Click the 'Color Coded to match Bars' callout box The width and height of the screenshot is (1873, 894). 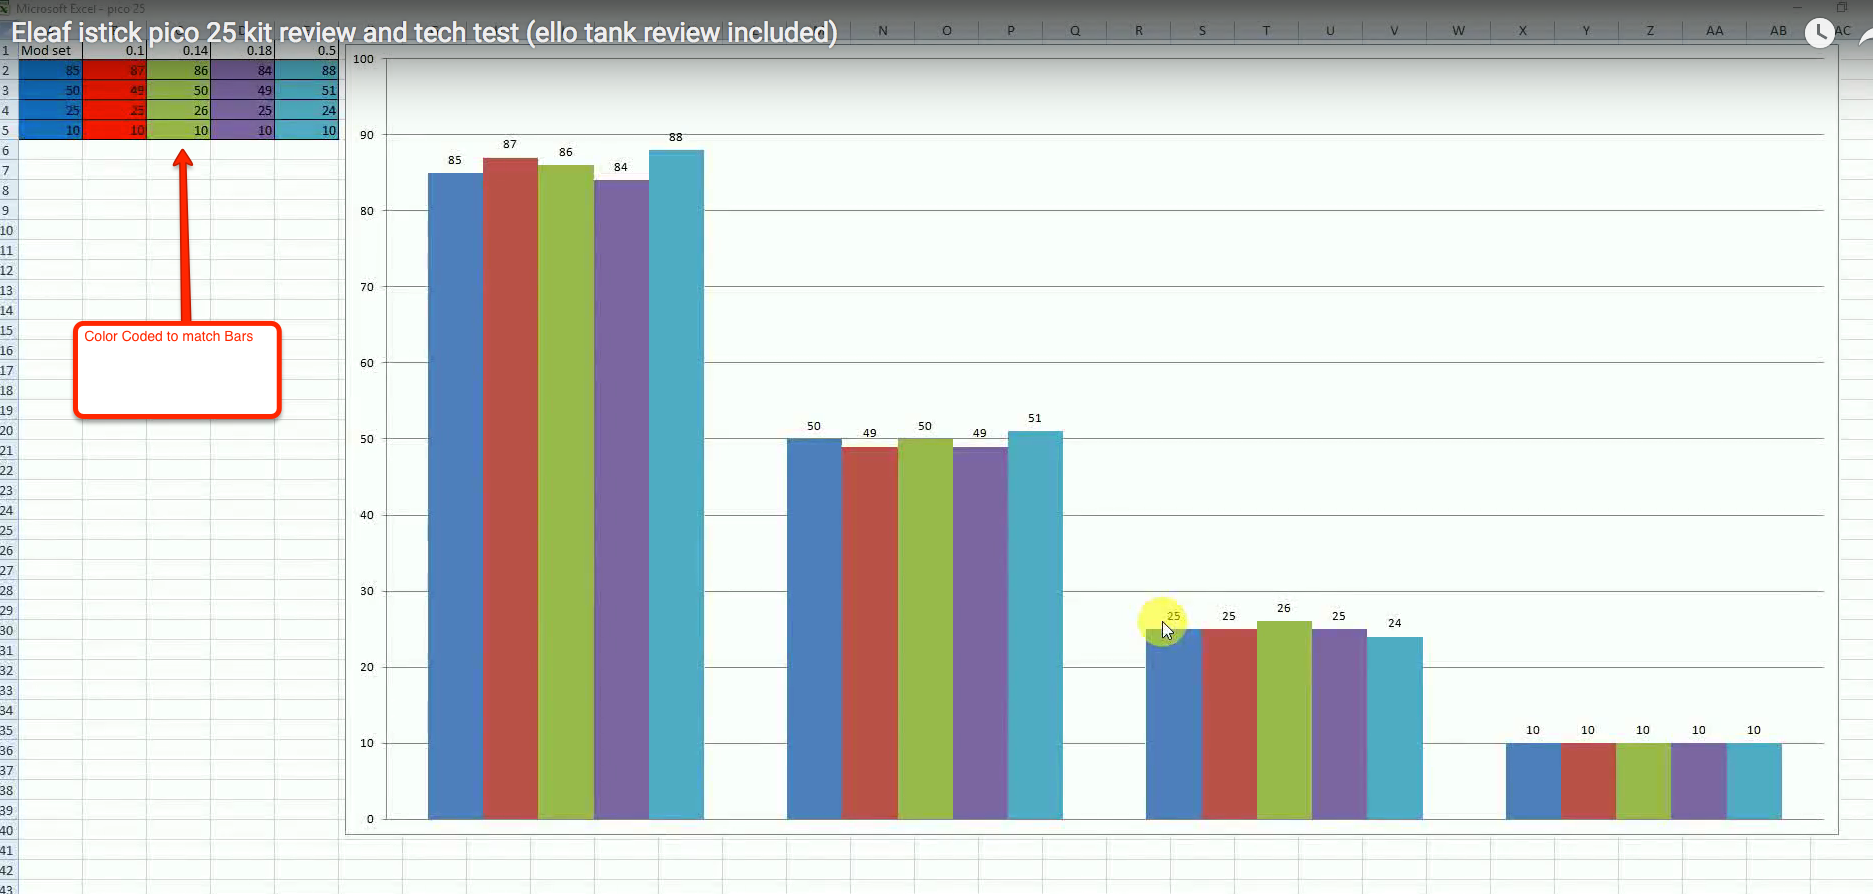click(x=177, y=369)
